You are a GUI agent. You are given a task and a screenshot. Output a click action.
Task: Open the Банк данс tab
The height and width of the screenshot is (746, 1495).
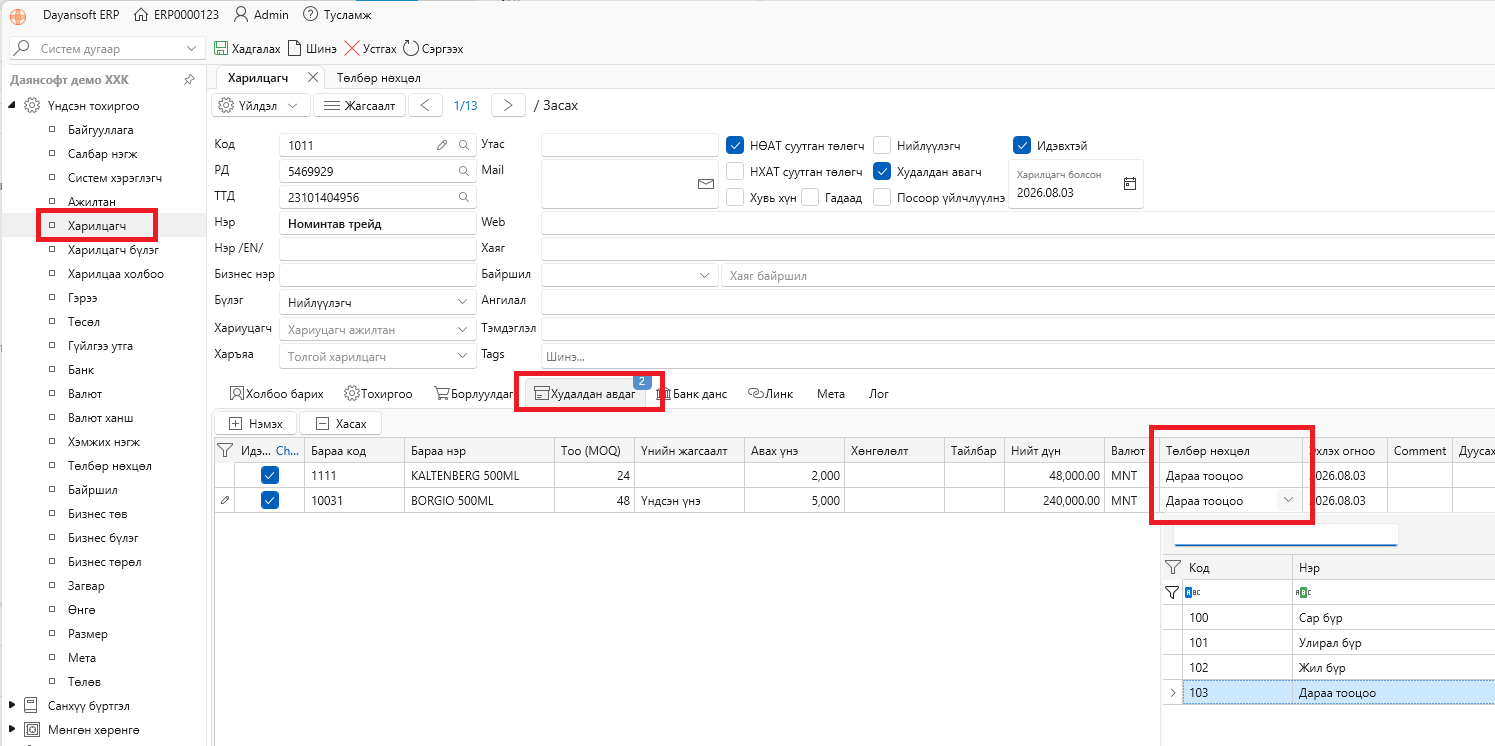tap(692, 393)
